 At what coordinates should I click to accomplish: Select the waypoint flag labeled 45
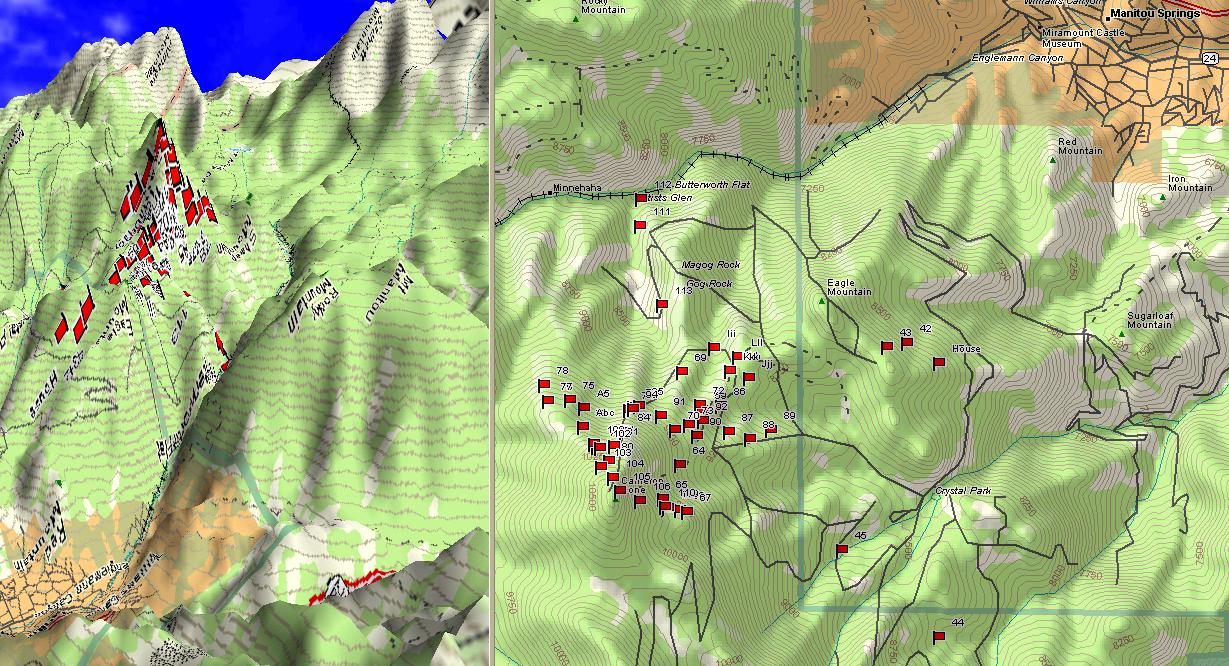tap(841, 550)
